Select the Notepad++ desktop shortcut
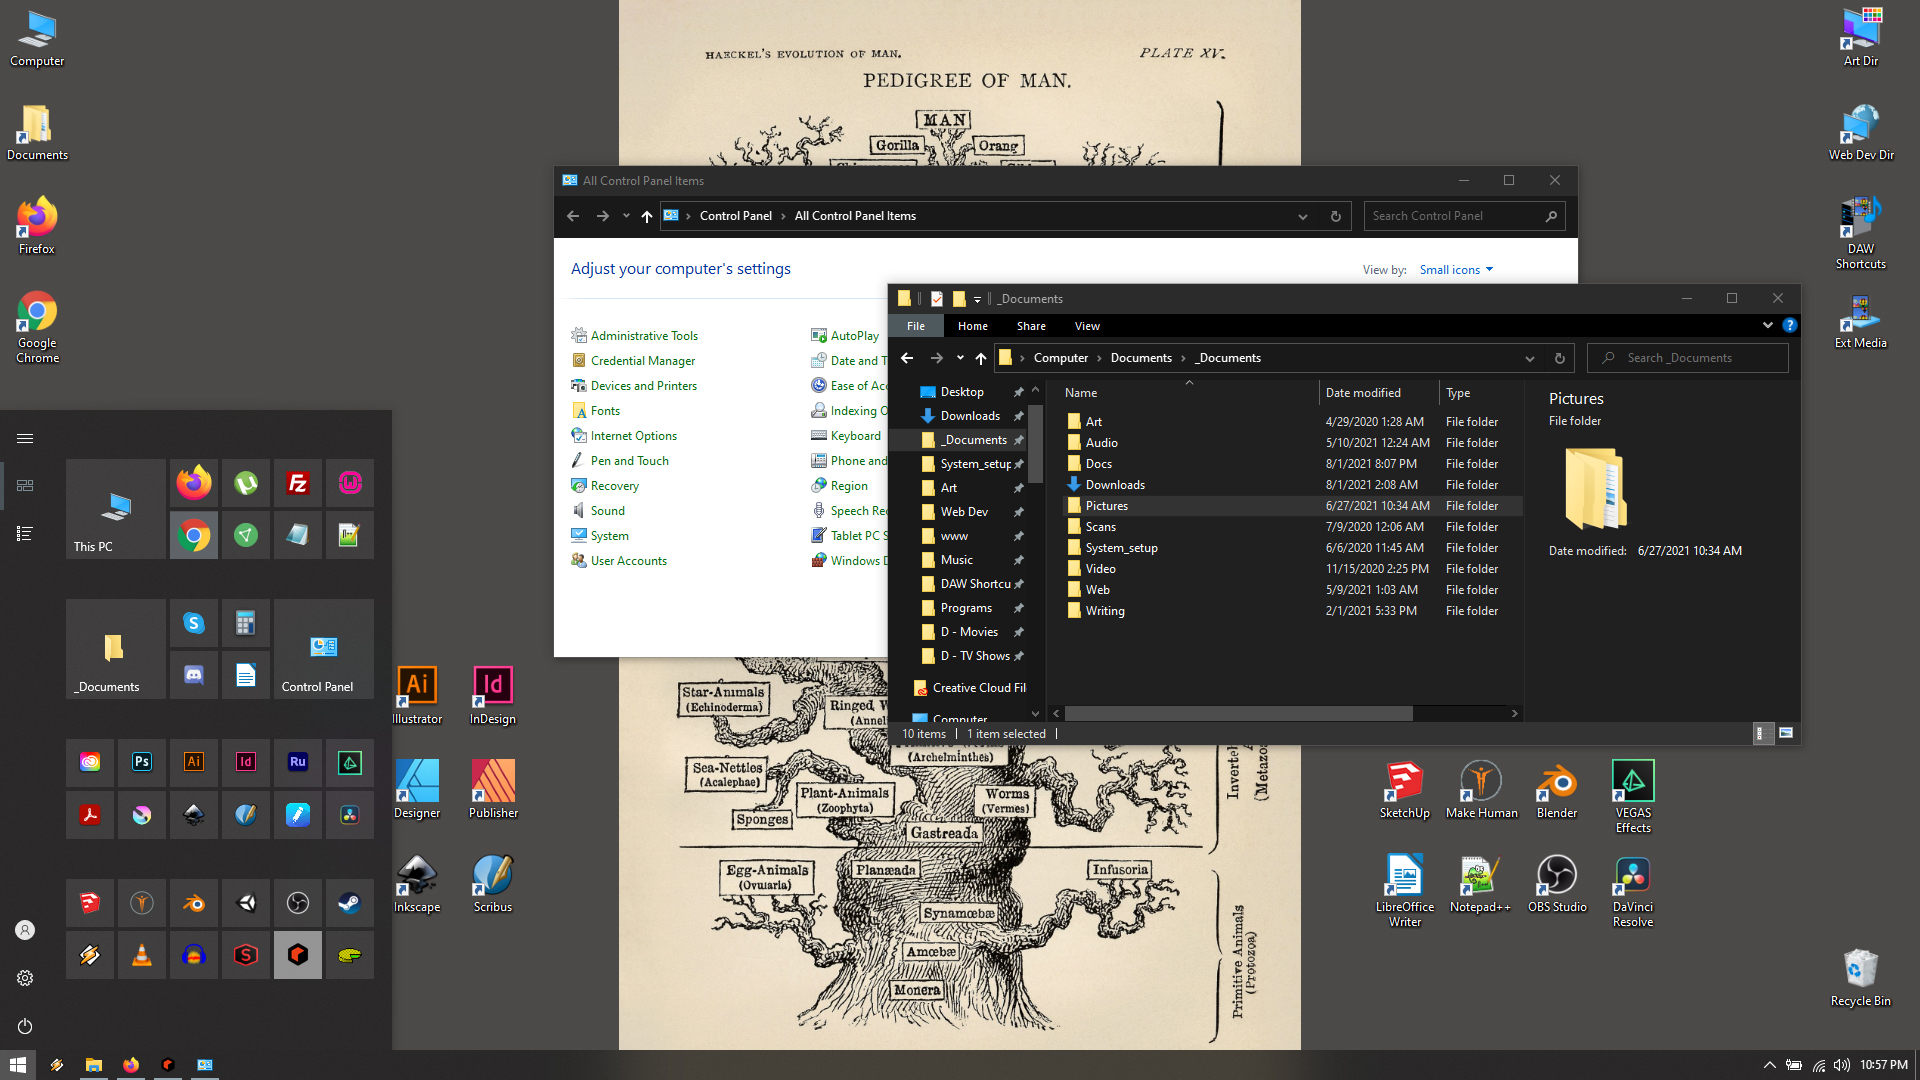1920x1080 pixels. point(1481,884)
